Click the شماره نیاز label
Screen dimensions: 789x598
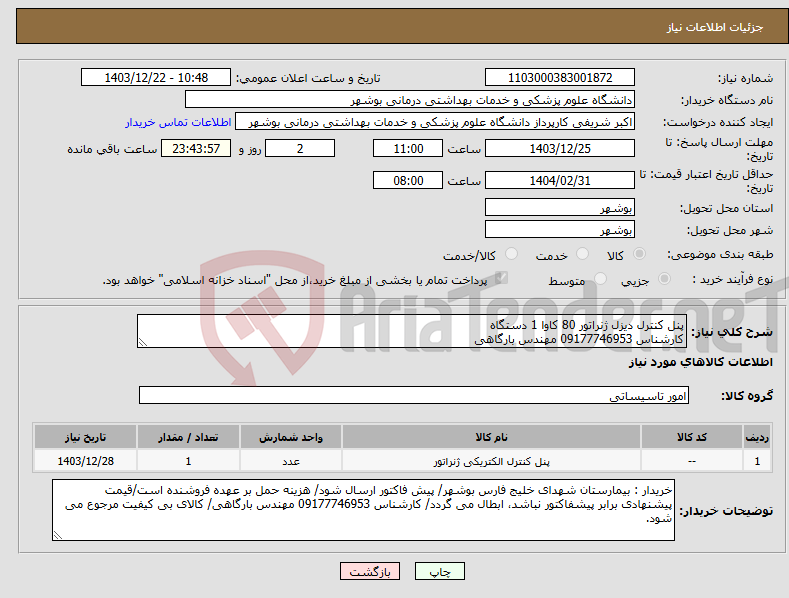tap(745, 79)
